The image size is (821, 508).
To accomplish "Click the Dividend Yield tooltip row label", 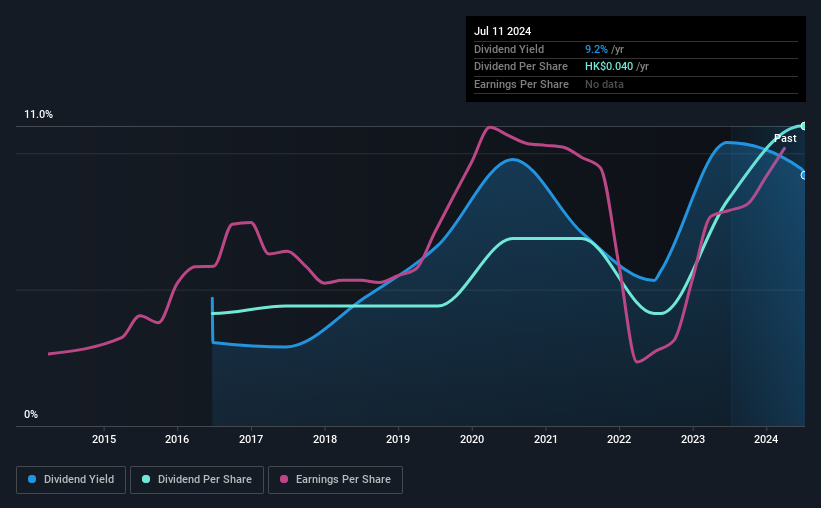I will [x=509, y=49].
